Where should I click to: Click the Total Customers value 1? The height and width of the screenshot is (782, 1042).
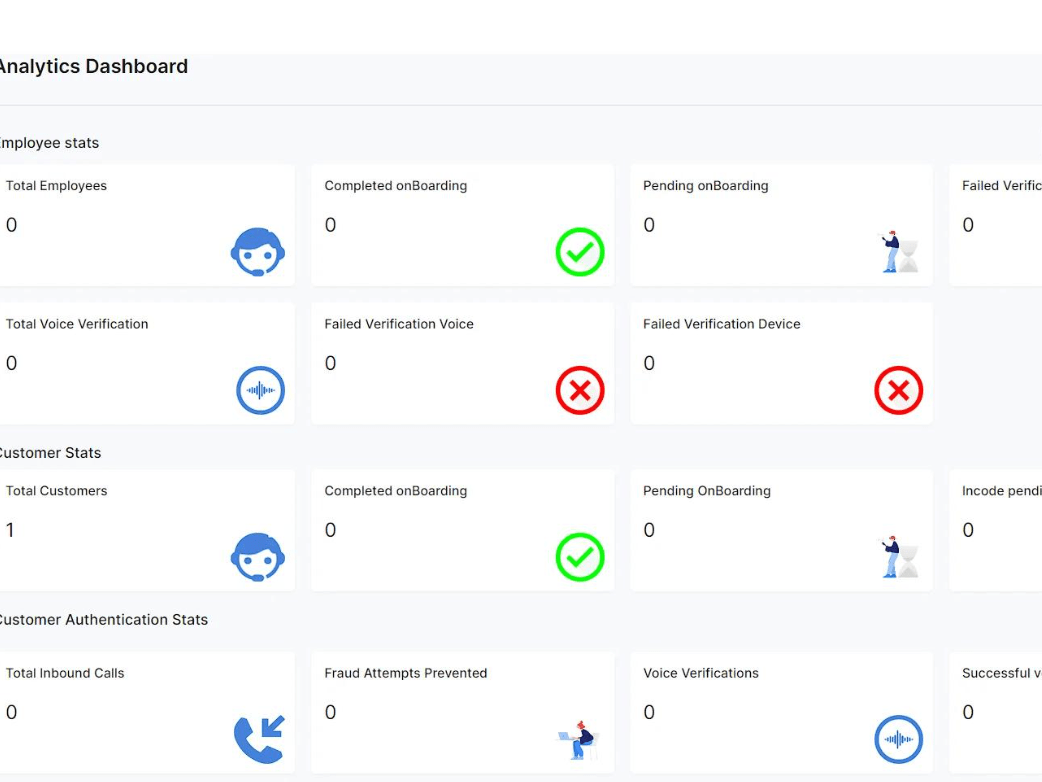tap(10, 530)
